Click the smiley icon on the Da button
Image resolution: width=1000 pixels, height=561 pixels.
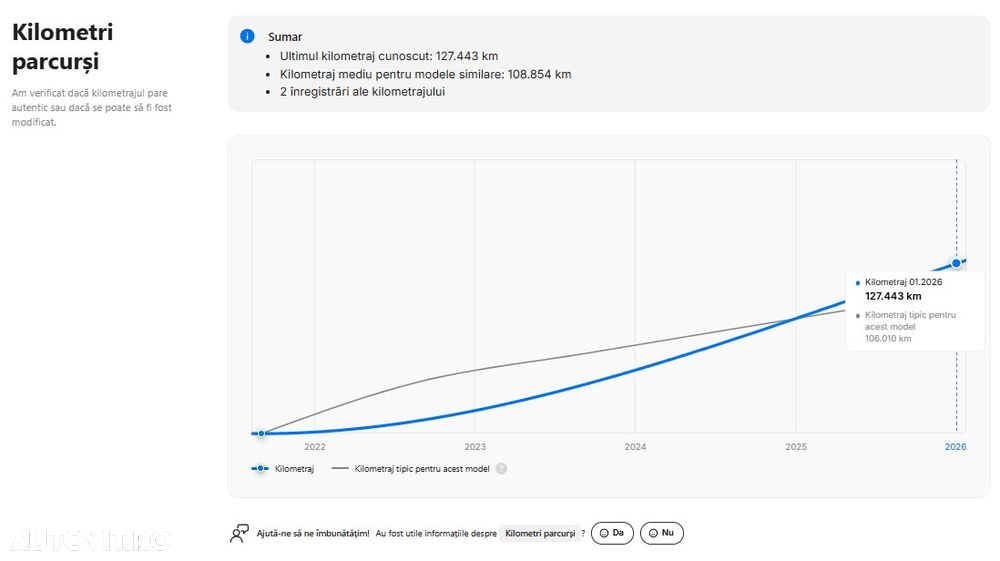pyautogui.click(x=604, y=534)
